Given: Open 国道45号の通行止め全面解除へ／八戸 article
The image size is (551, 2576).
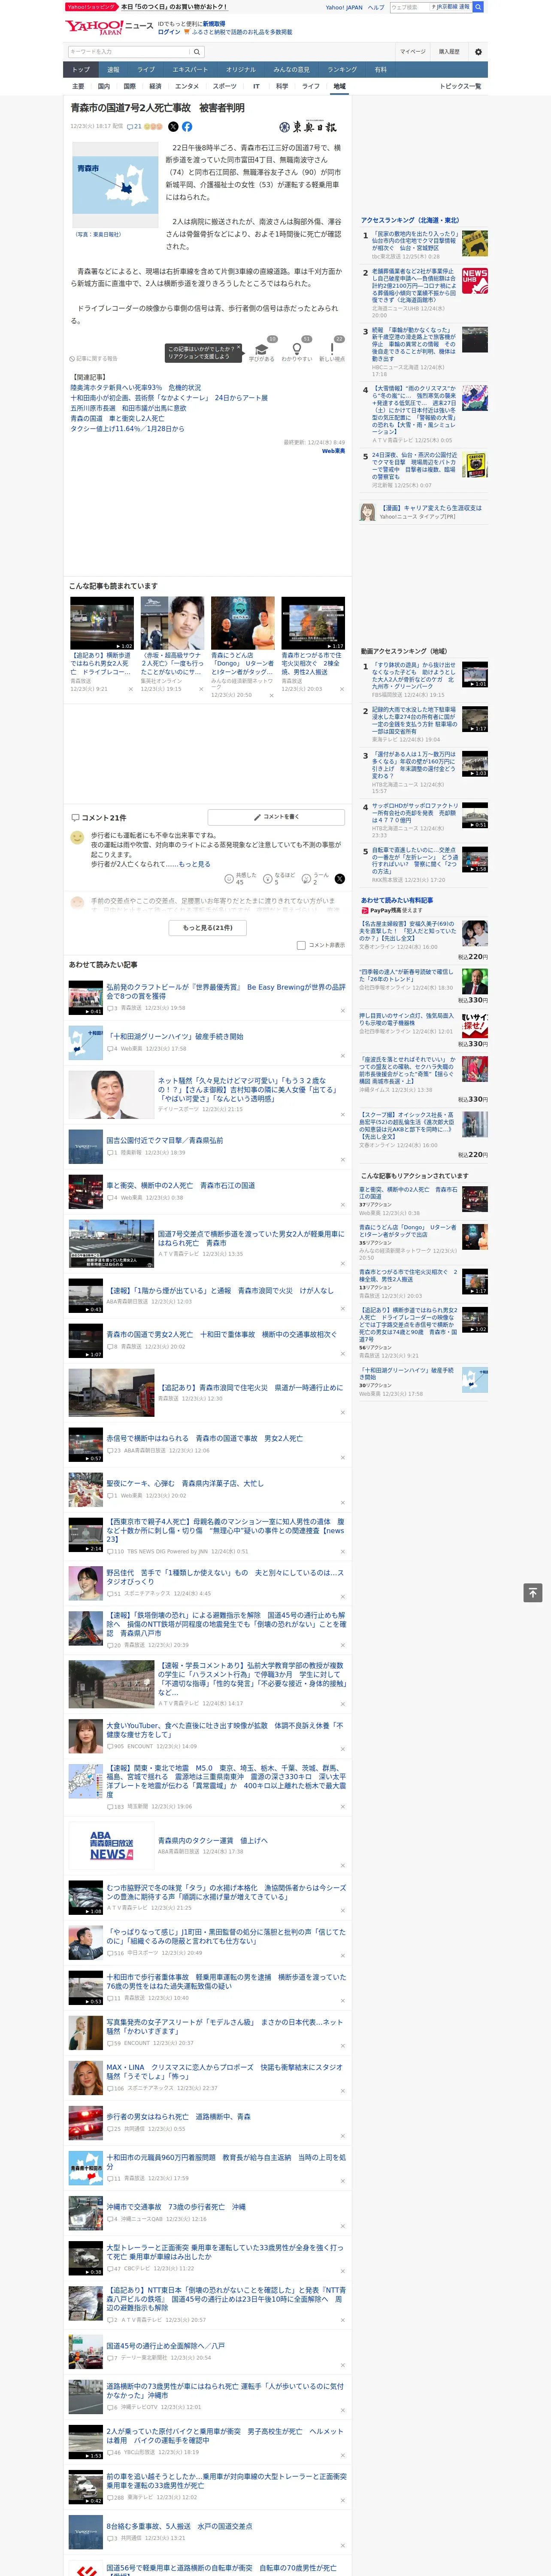Looking at the screenshot, I should tap(165, 2345).
